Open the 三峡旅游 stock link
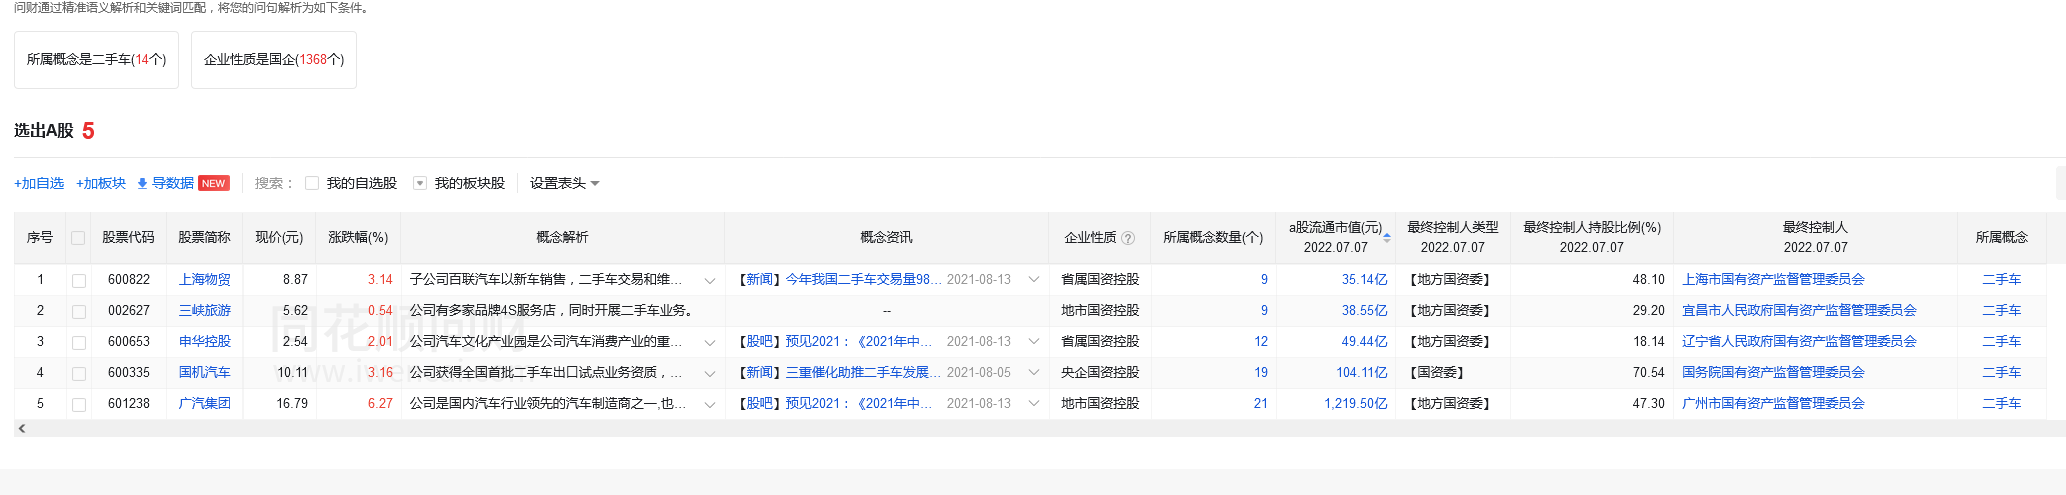 (204, 311)
